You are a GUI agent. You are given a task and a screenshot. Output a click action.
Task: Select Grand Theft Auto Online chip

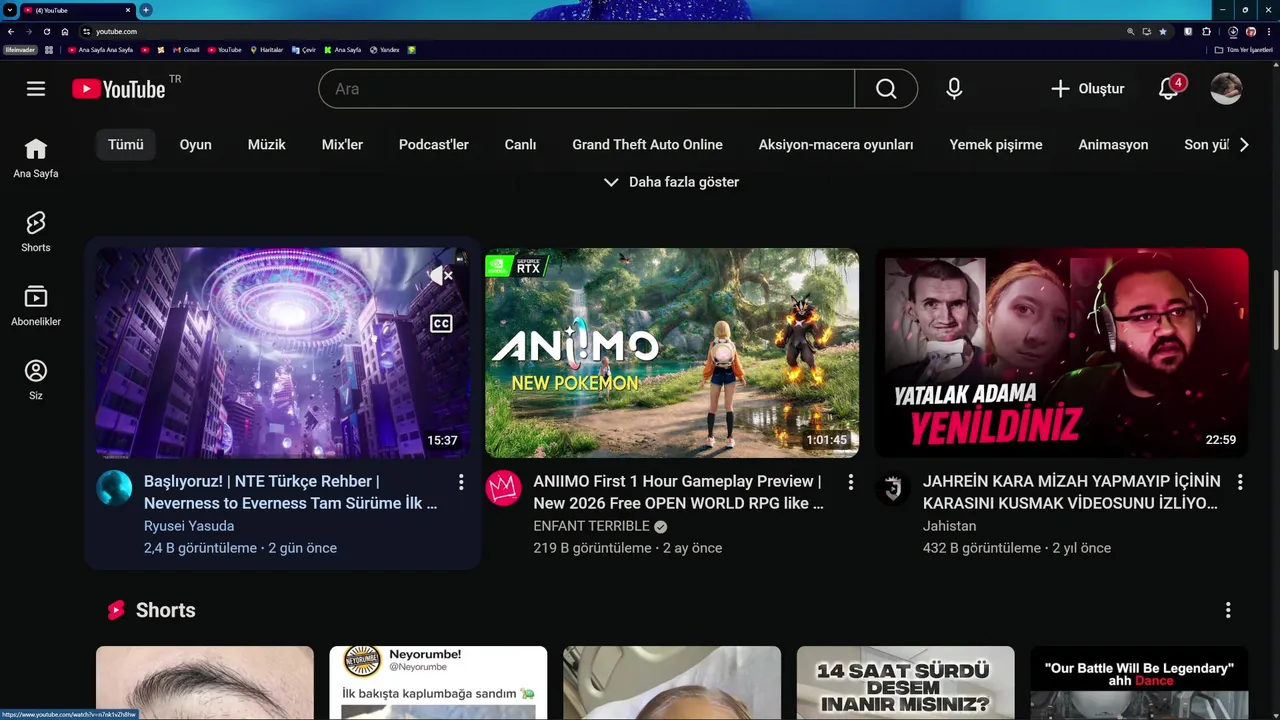click(x=647, y=145)
